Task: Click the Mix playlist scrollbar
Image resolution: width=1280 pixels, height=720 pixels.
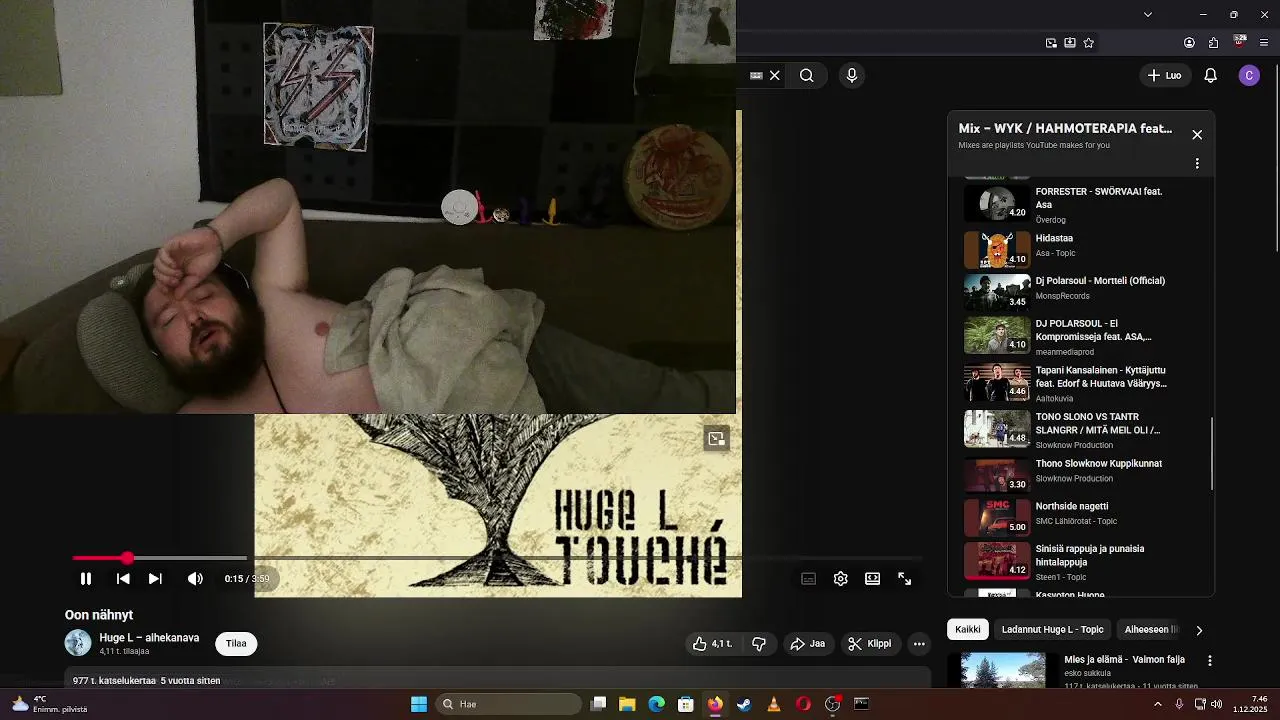Action: point(1212,454)
